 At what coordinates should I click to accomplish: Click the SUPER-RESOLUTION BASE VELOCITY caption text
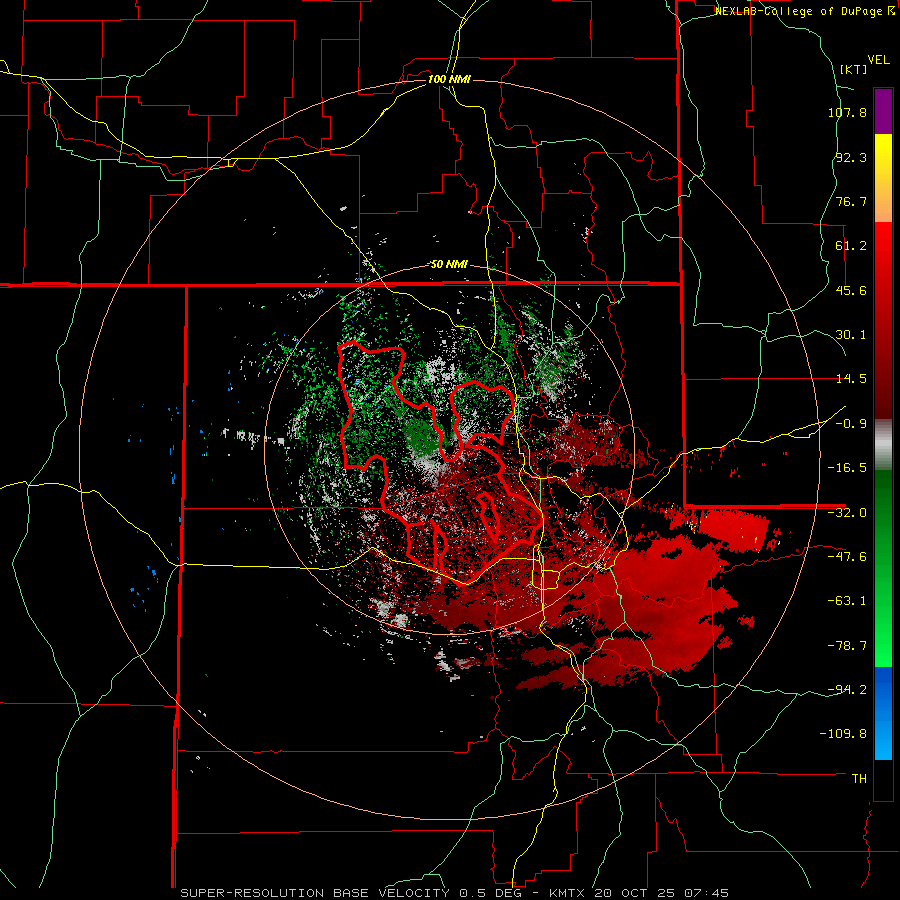click(315, 893)
